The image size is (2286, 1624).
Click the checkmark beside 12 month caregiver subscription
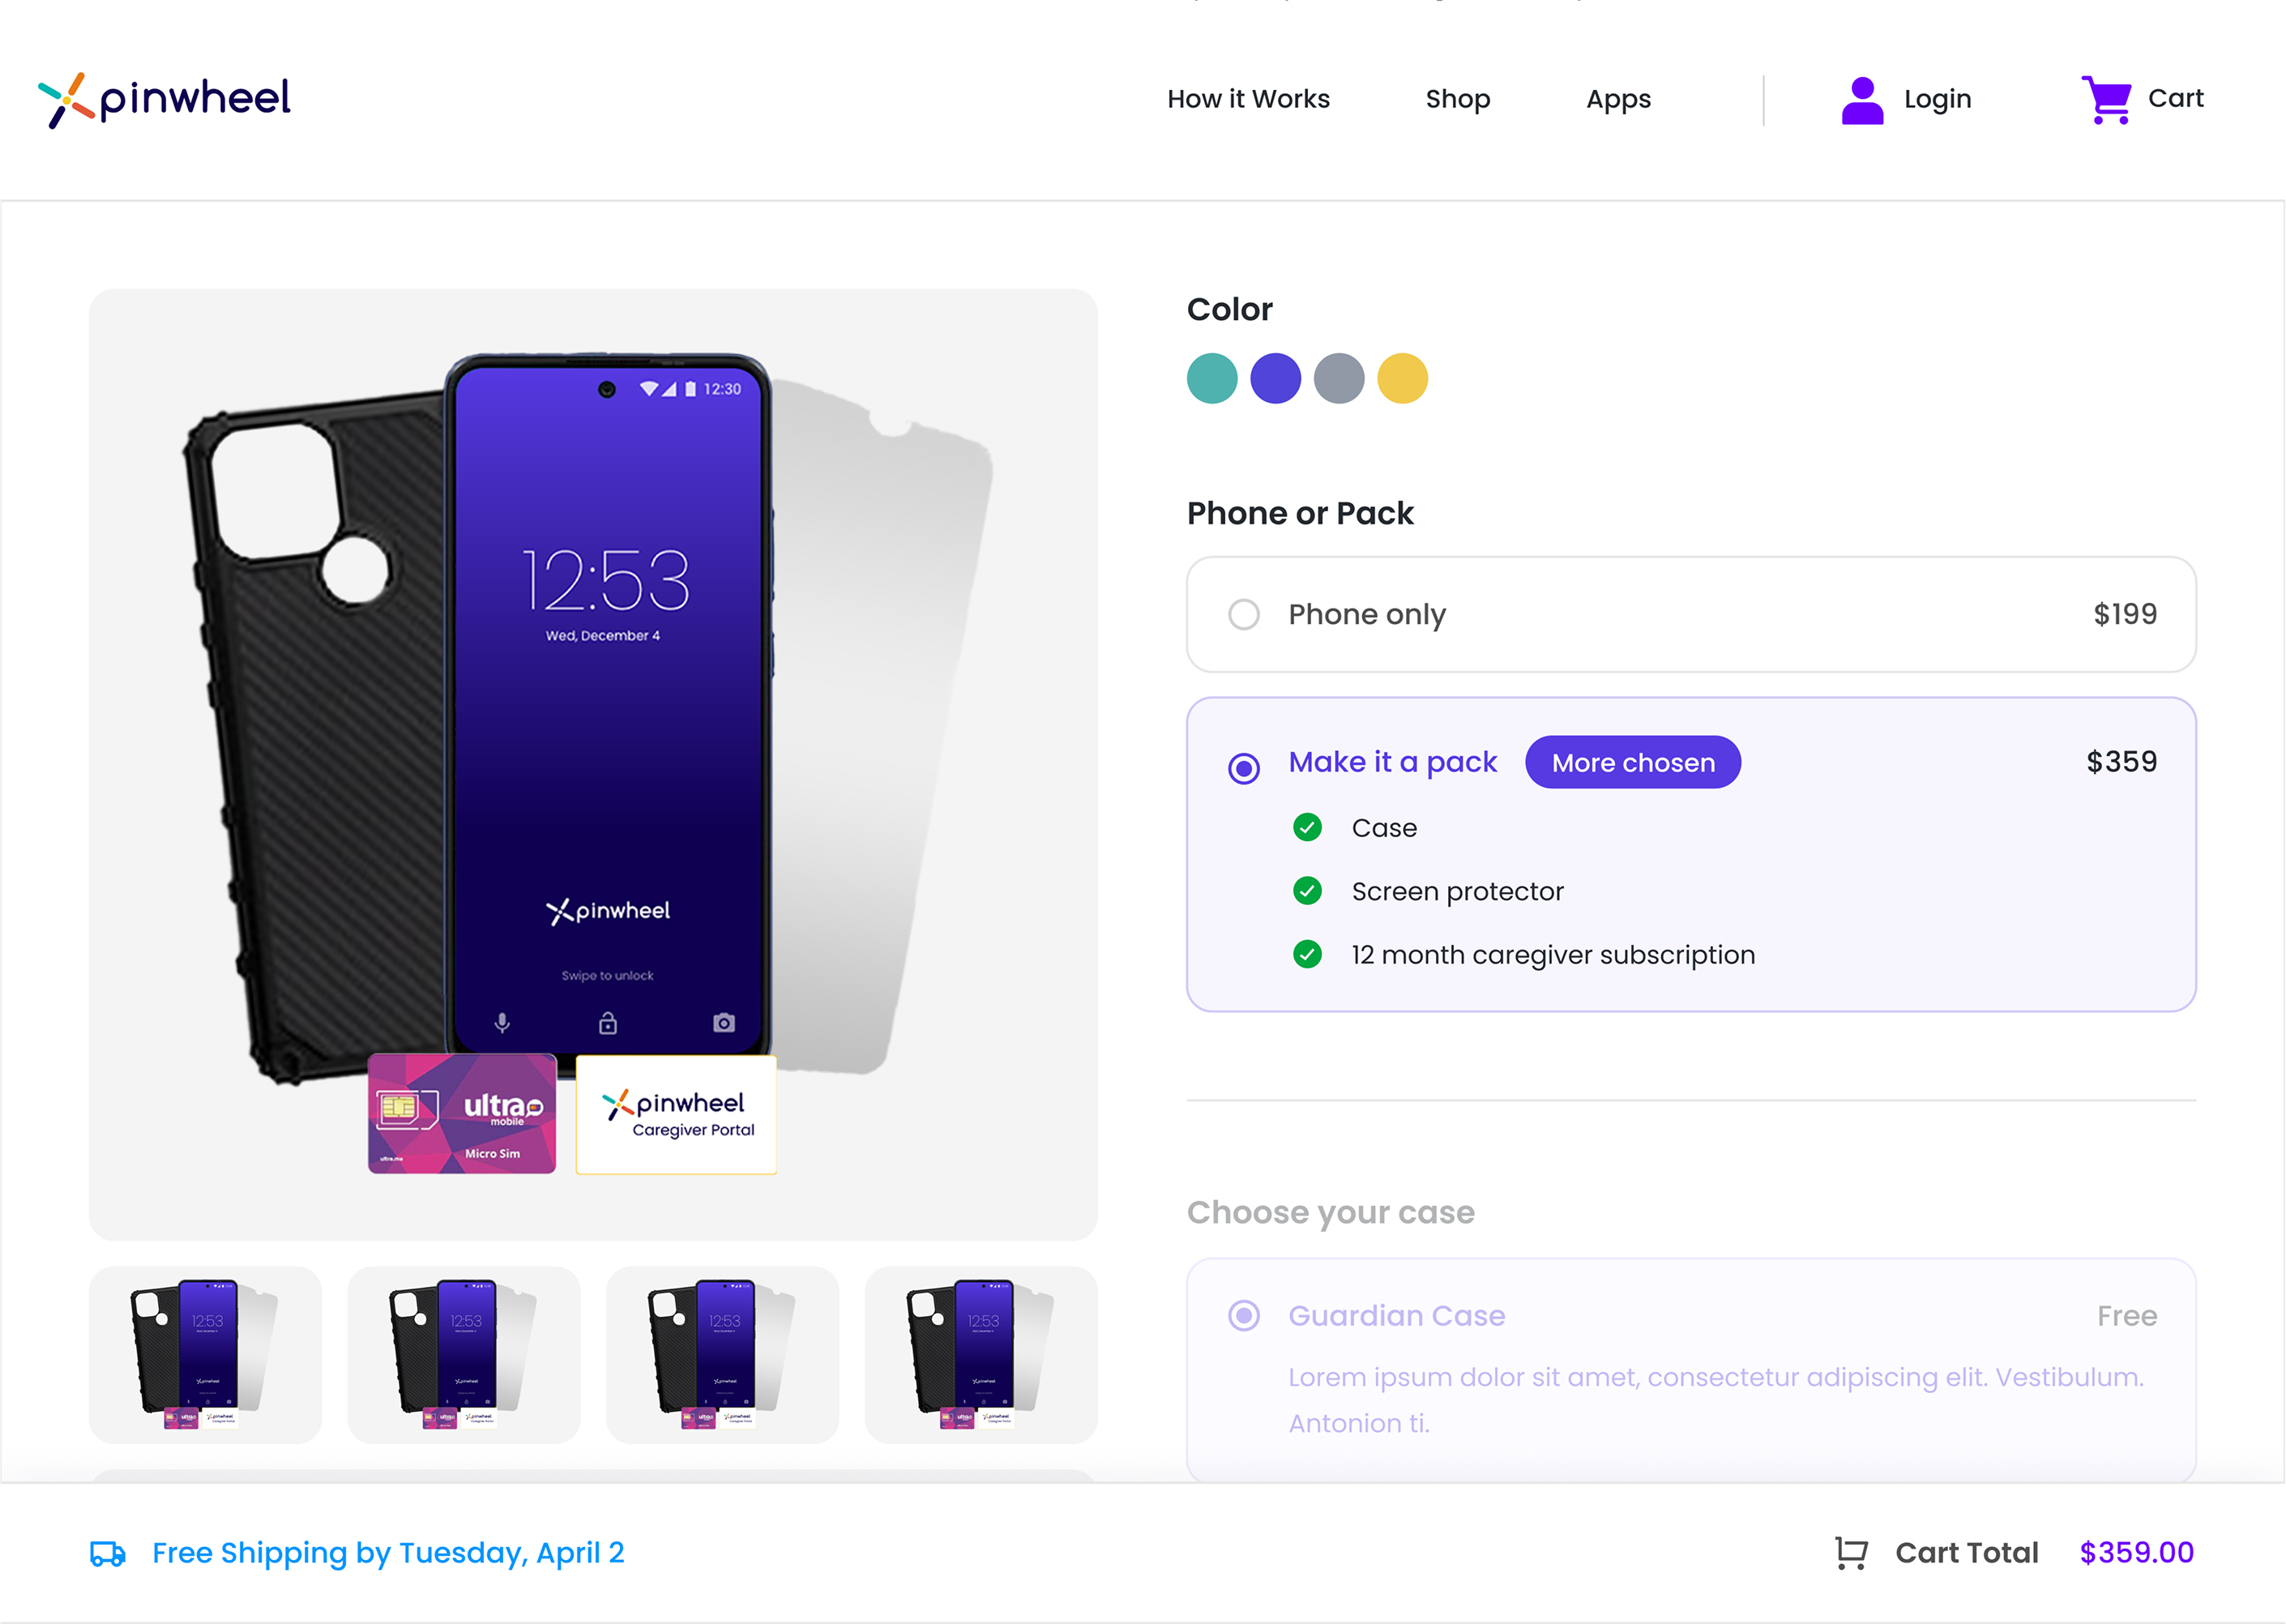[x=1307, y=955]
